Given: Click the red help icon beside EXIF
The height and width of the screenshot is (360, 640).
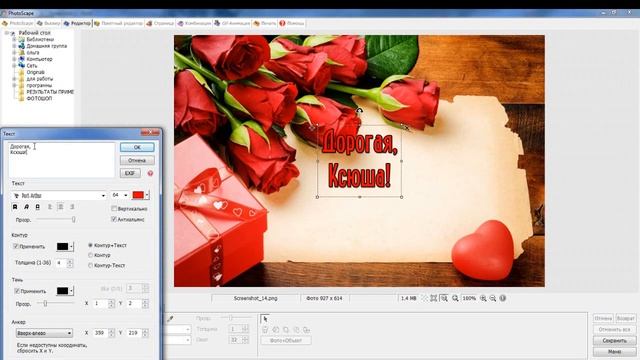Looking at the screenshot, I should [x=150, y=173].
